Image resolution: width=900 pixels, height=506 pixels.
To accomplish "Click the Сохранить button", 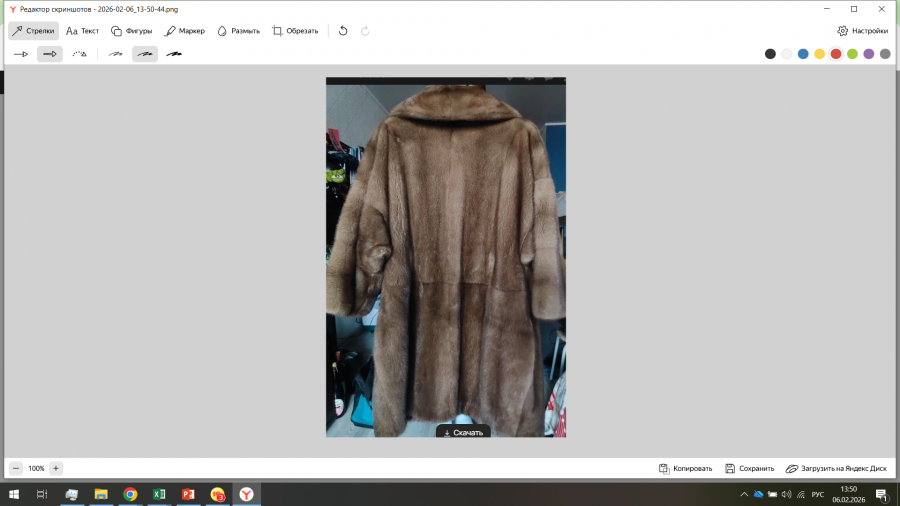I will [750, 468].
